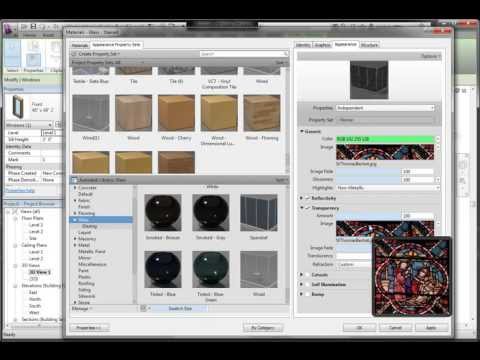Toggle the Reflectivity checkbox
The height and width of the screenshot is (360, 480).
pyautogui.click(x=308, y=198)
